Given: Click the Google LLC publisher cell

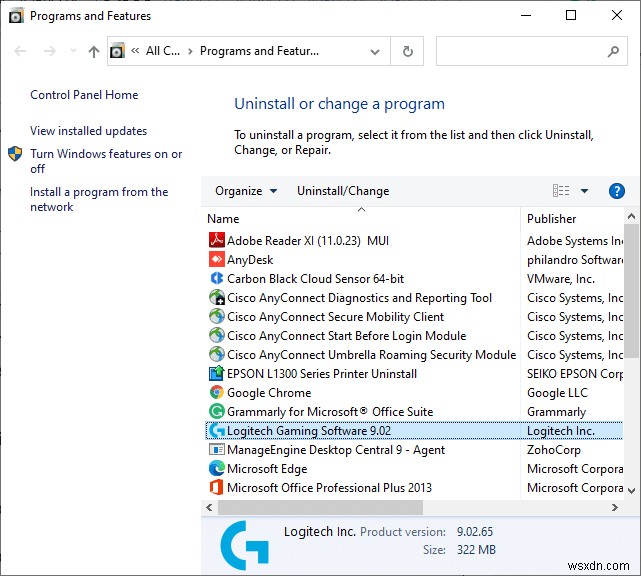Looking at the screenshot, I should [557, 392].
